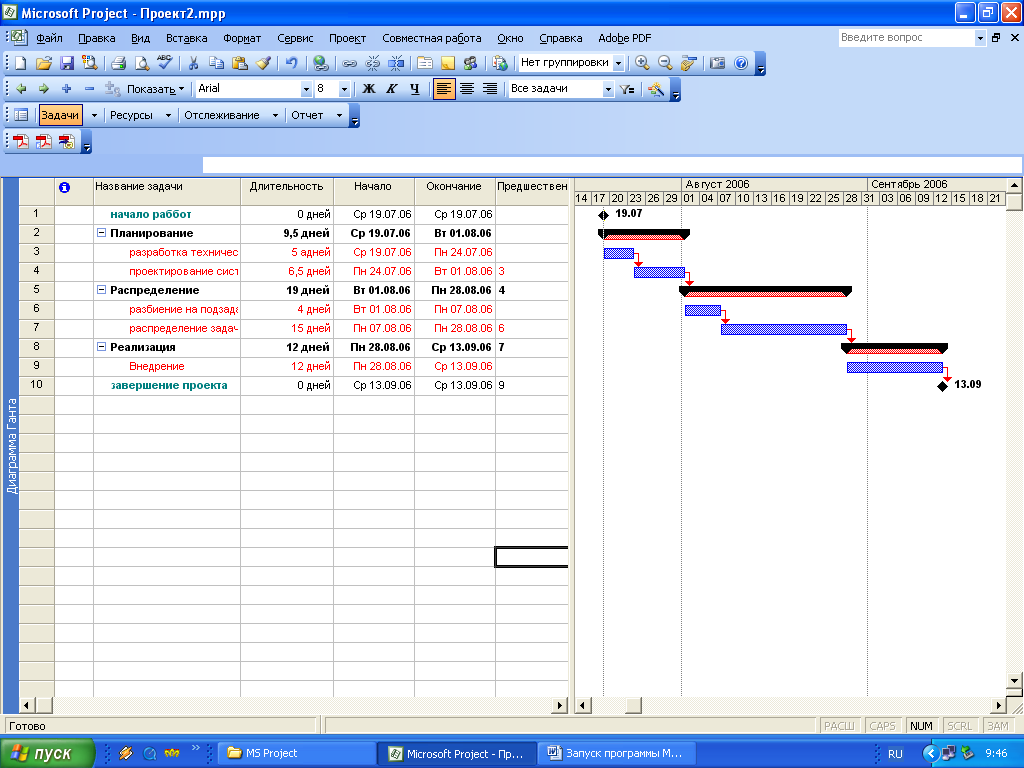1024x768 pixels.
Task: Open the Arial font dropdown
Action: pyautogui.click(x=306, y=89)
